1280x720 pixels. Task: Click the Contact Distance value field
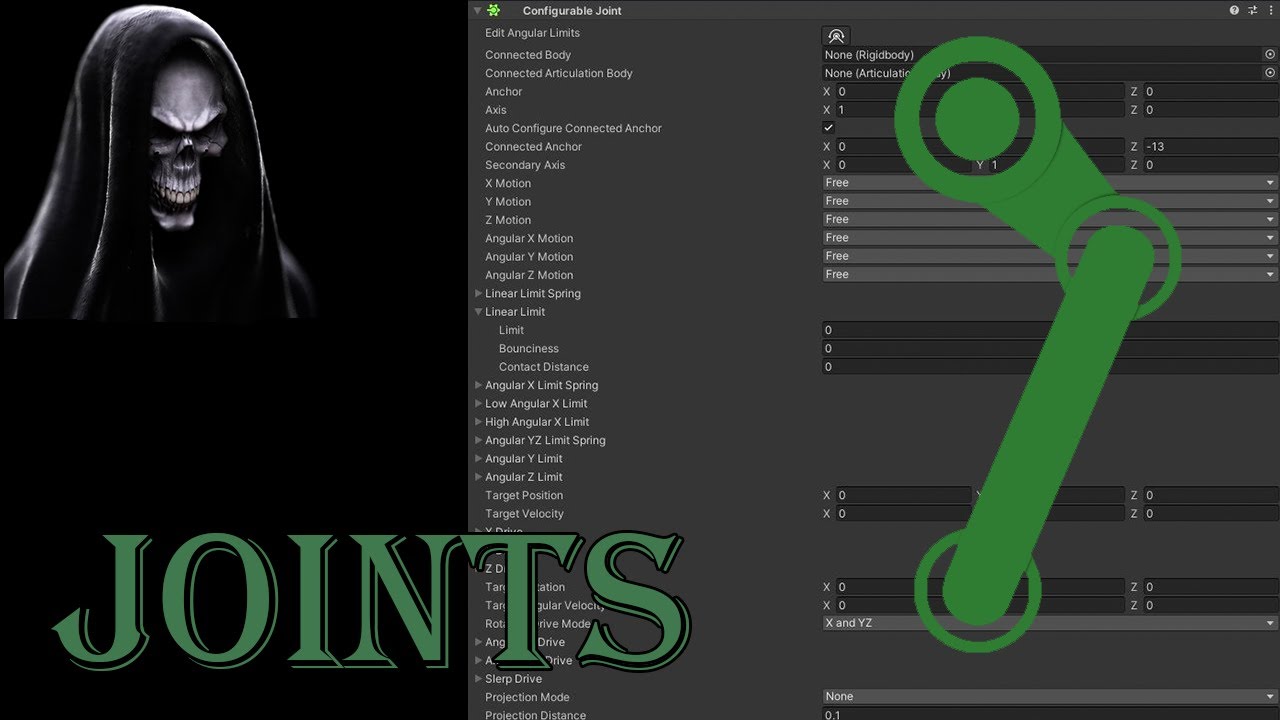click(1050, 367)
